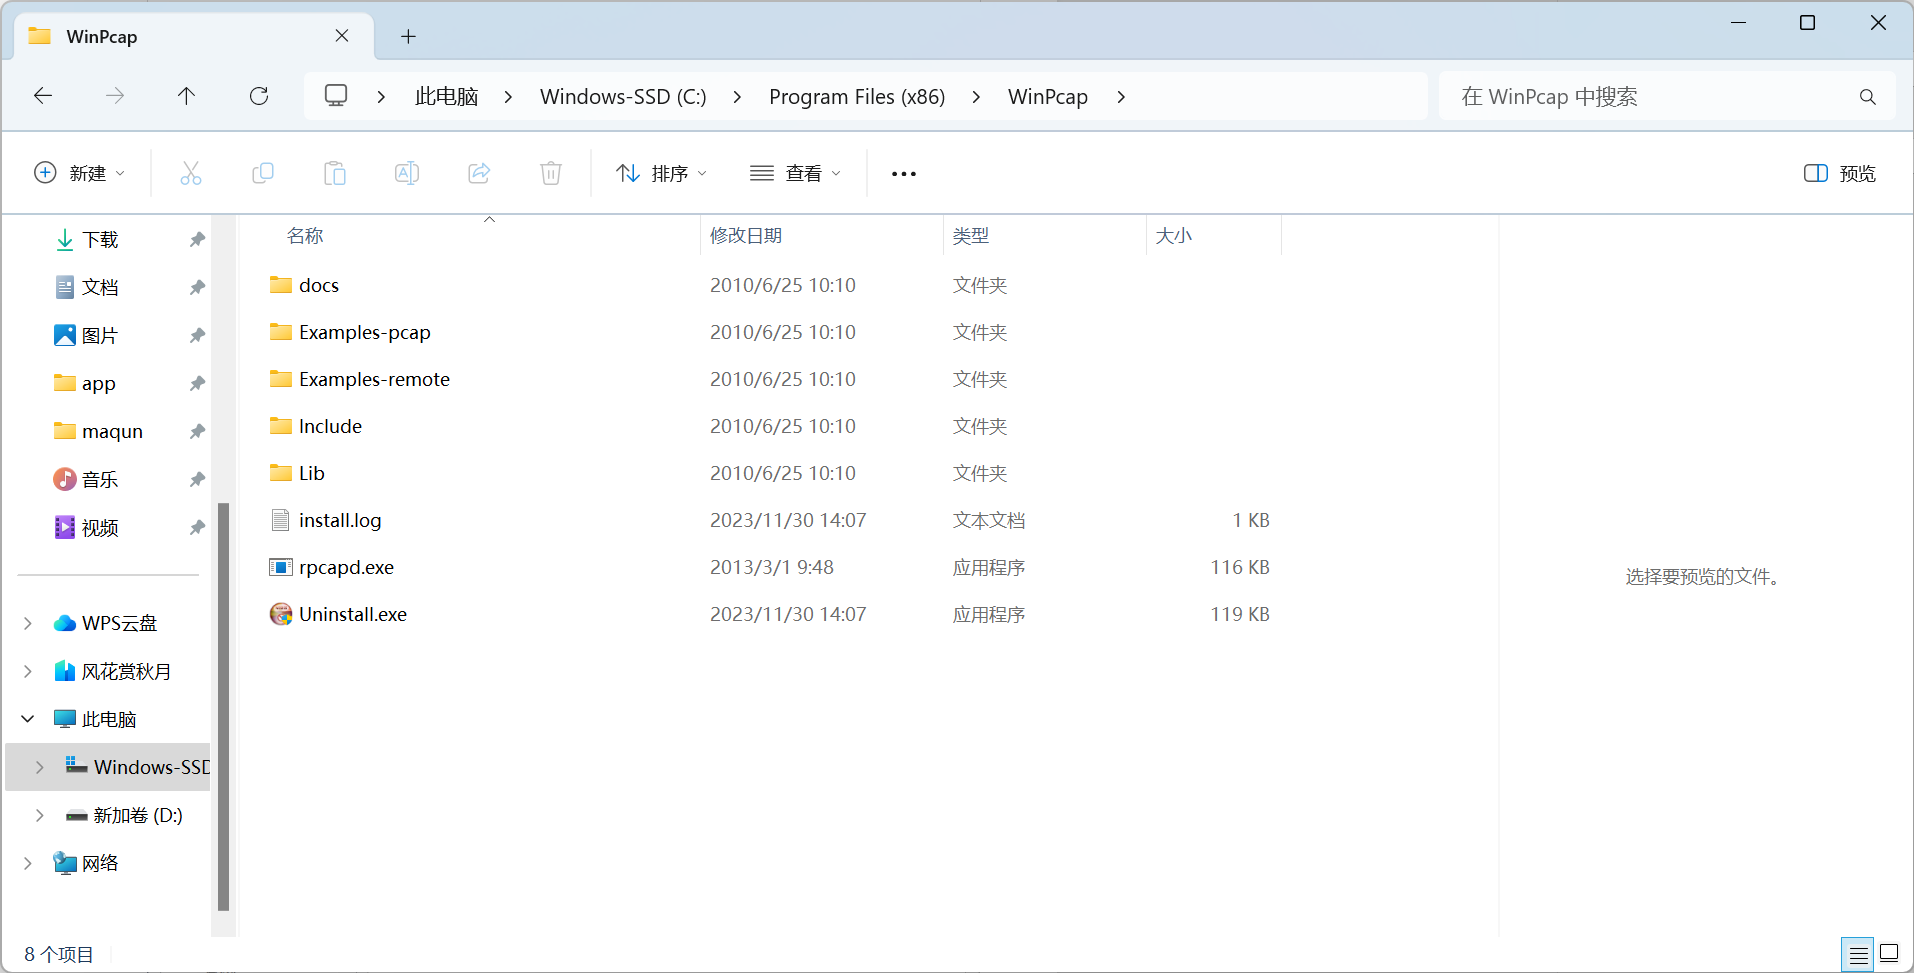Sort by 名称 column header
The height and width of the screenshot is (973, 1914).
(x=305, y=236)
